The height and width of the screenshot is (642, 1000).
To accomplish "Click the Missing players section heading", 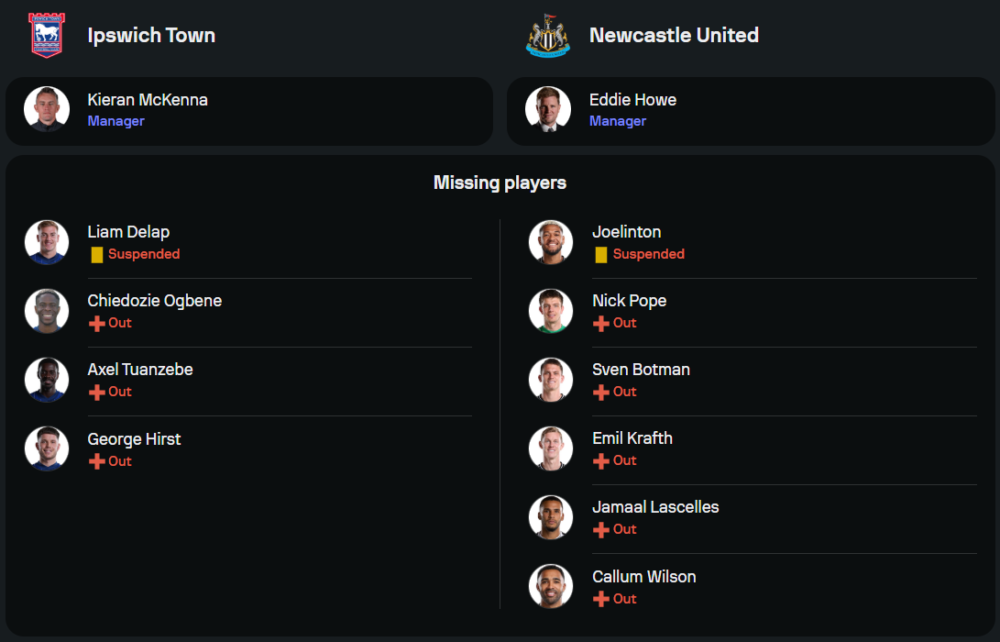I will 500,183.
